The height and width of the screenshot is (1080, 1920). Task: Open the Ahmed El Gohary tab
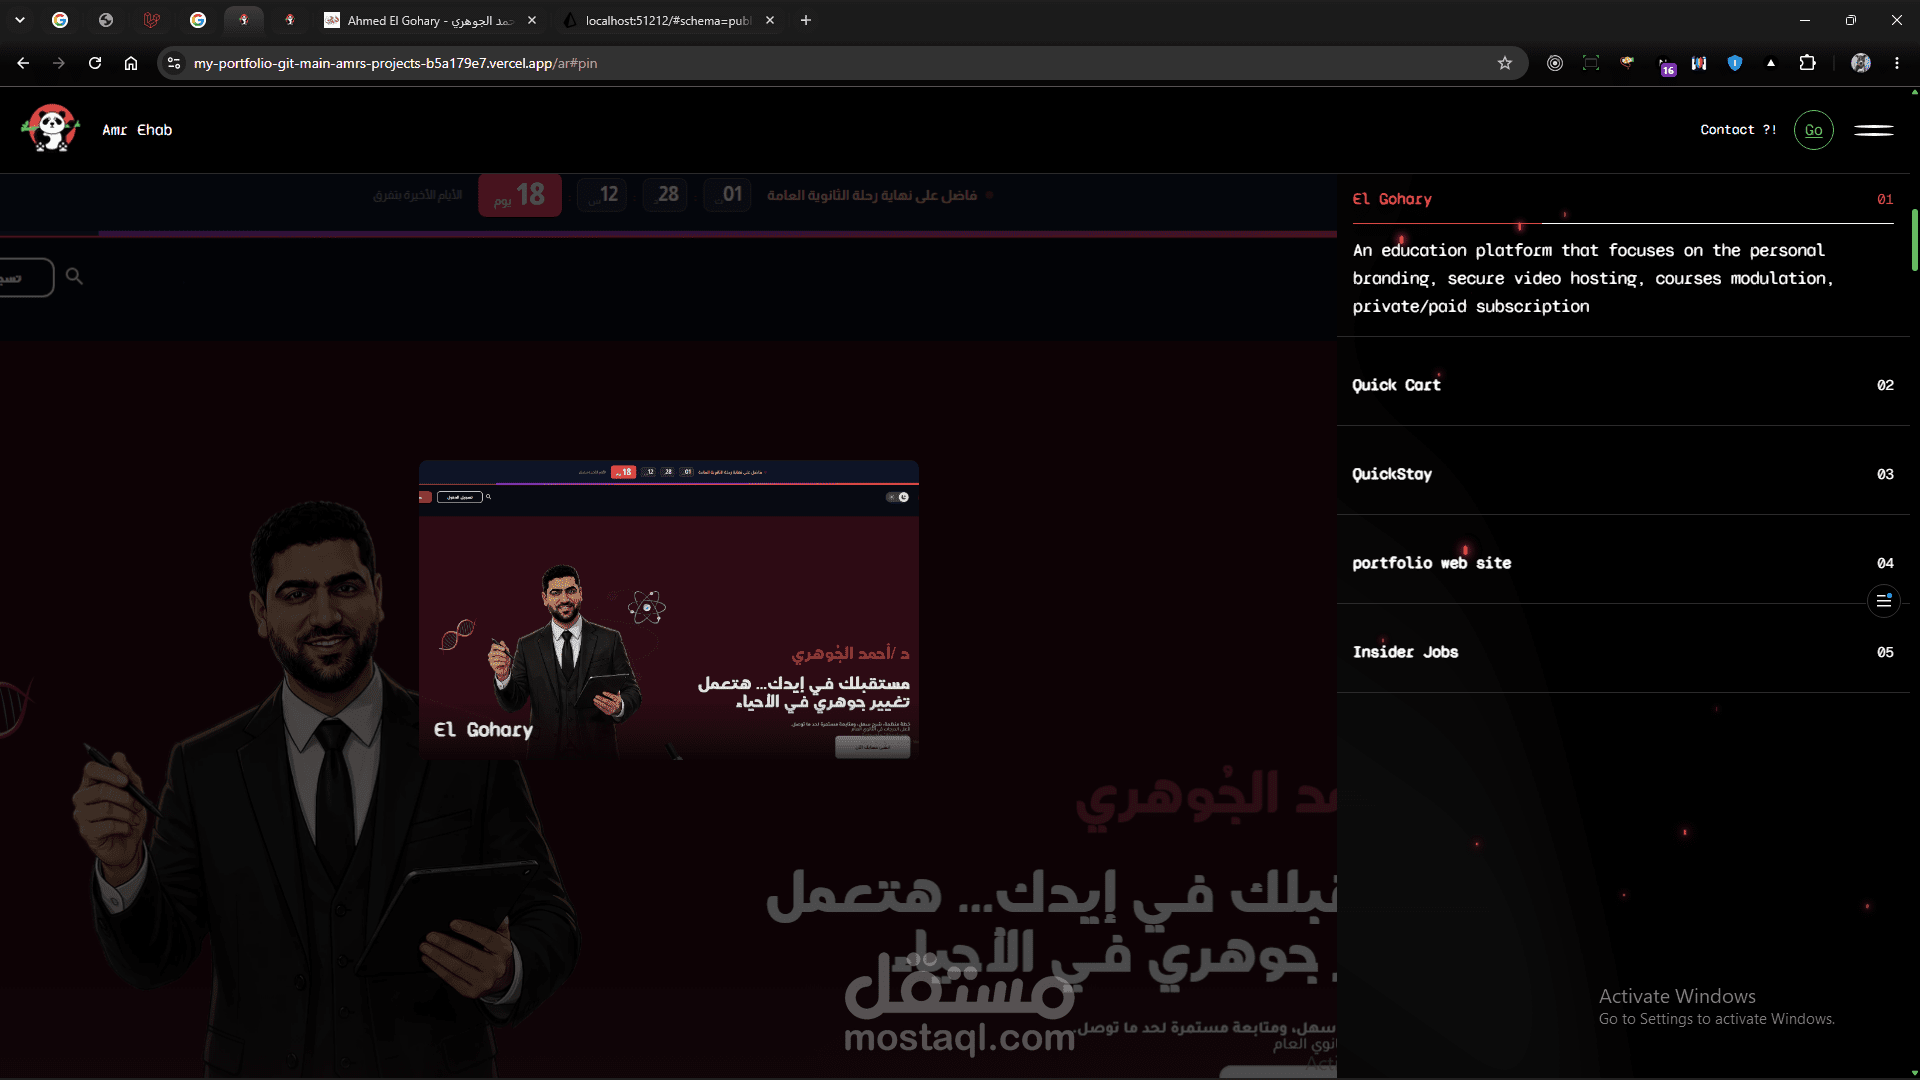tap(430, 20)
